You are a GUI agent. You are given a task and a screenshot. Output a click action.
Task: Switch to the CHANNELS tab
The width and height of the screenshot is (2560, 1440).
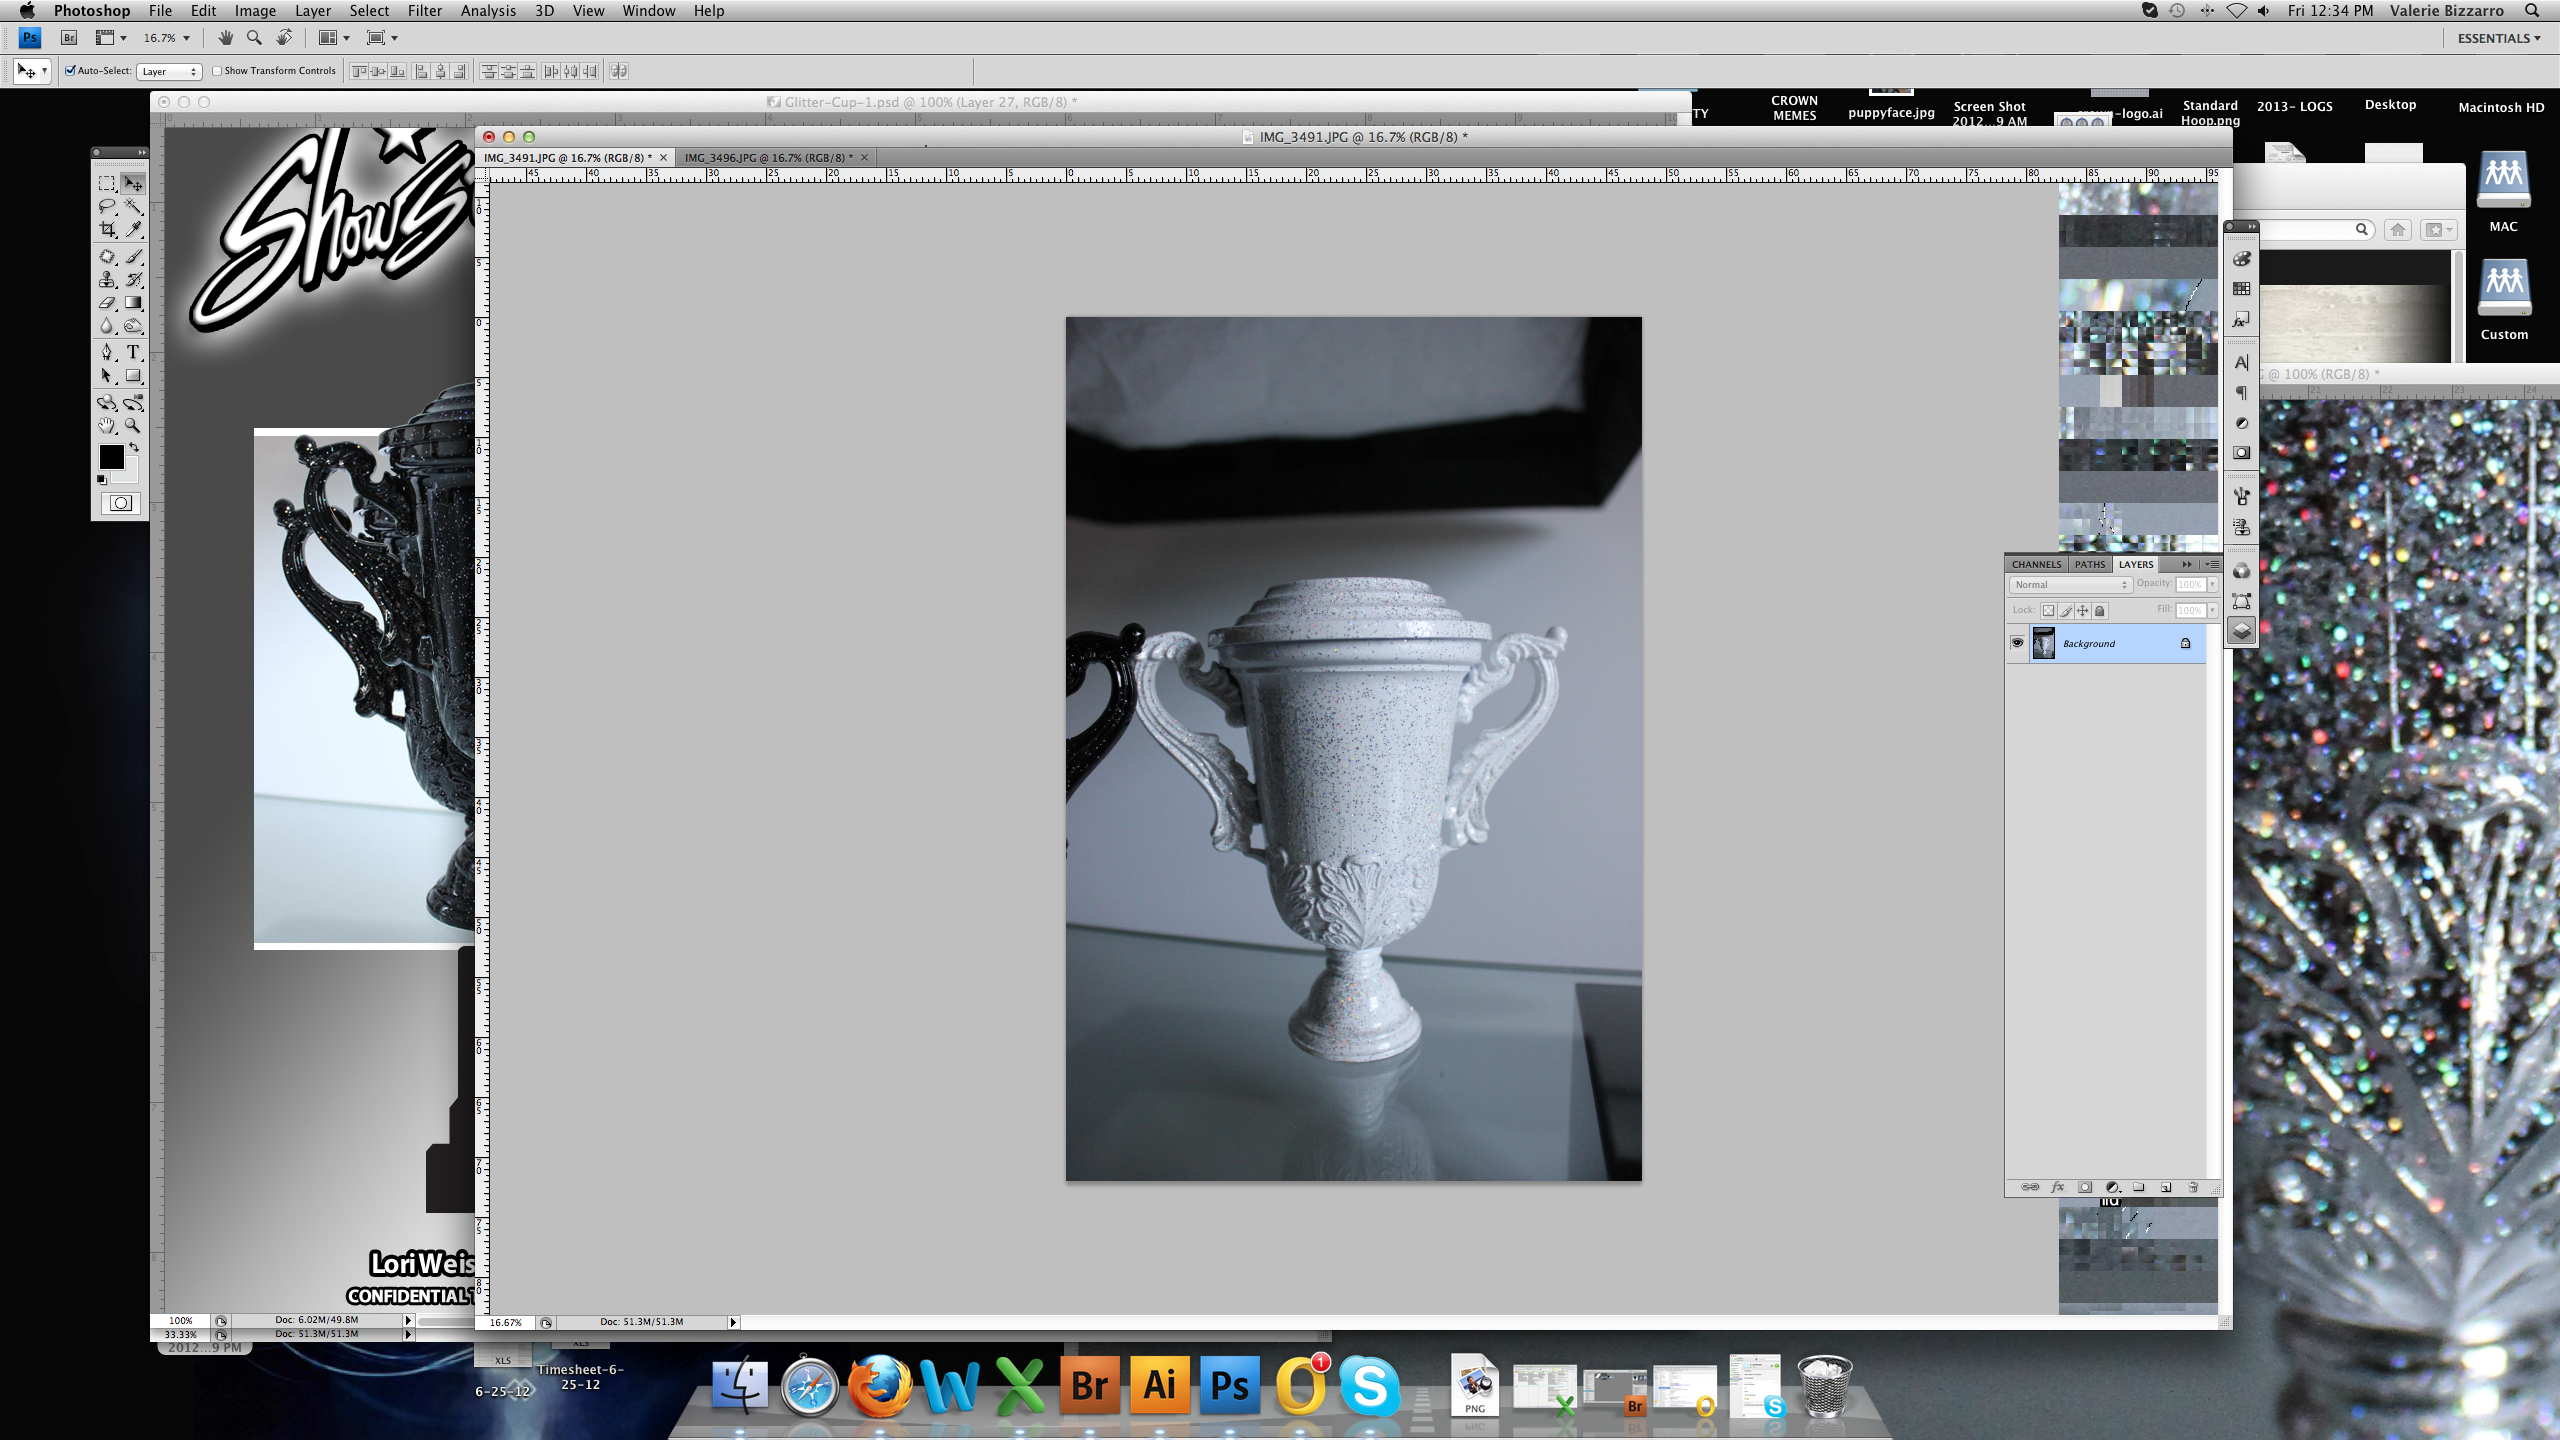click(x=2036, y=564)
